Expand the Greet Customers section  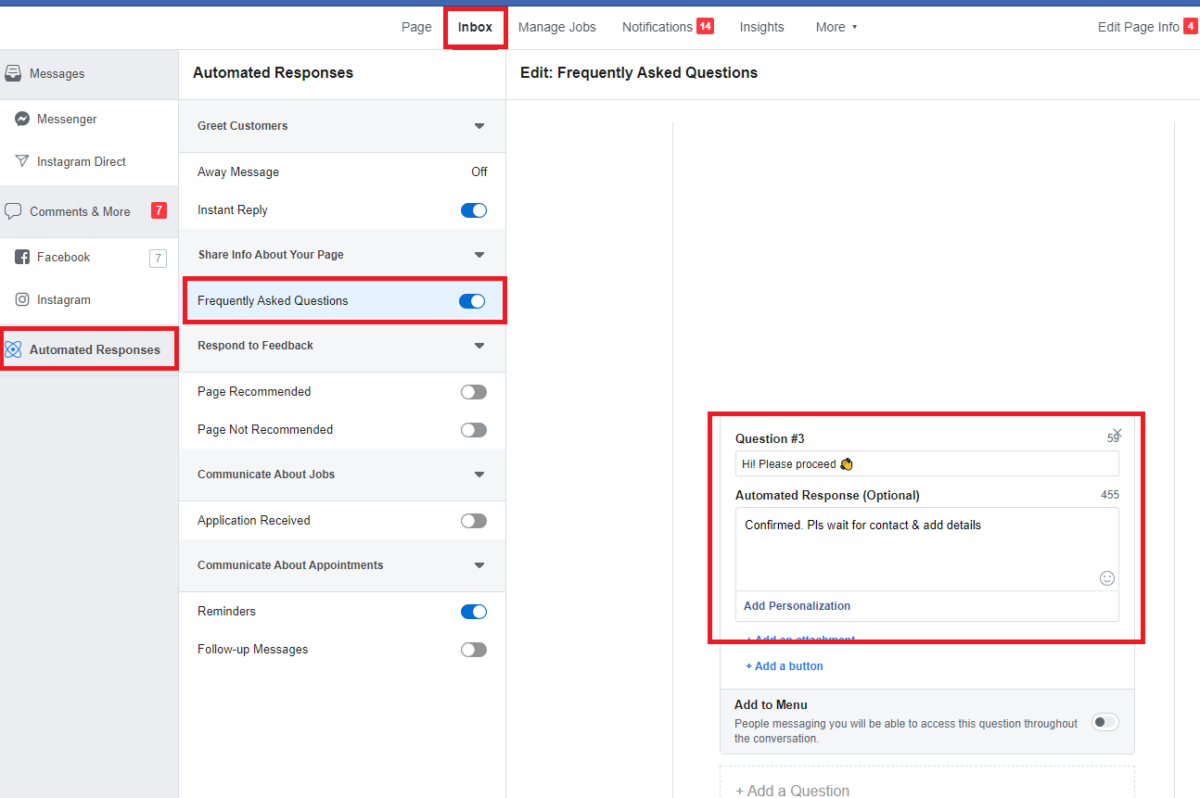point(479,126)
